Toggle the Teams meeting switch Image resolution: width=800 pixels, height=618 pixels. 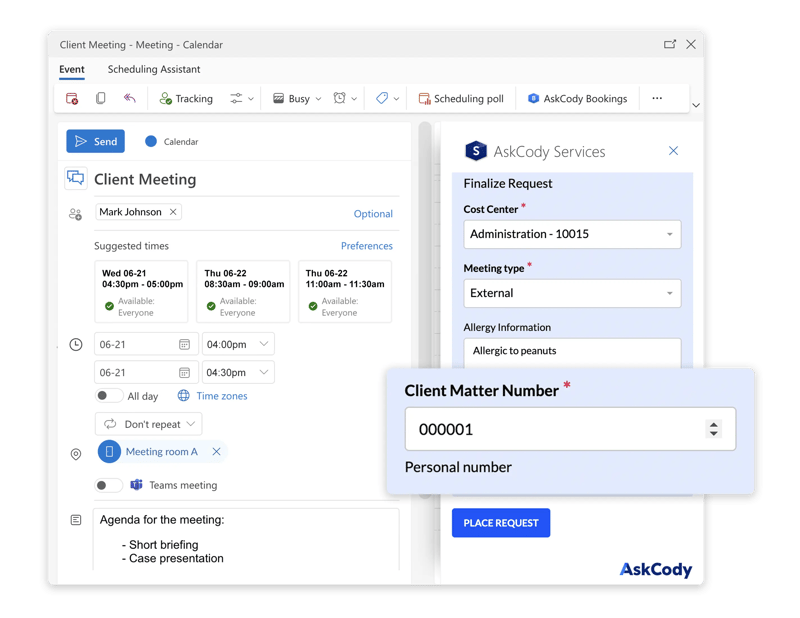pyautogui.click(x=109, y=485)
